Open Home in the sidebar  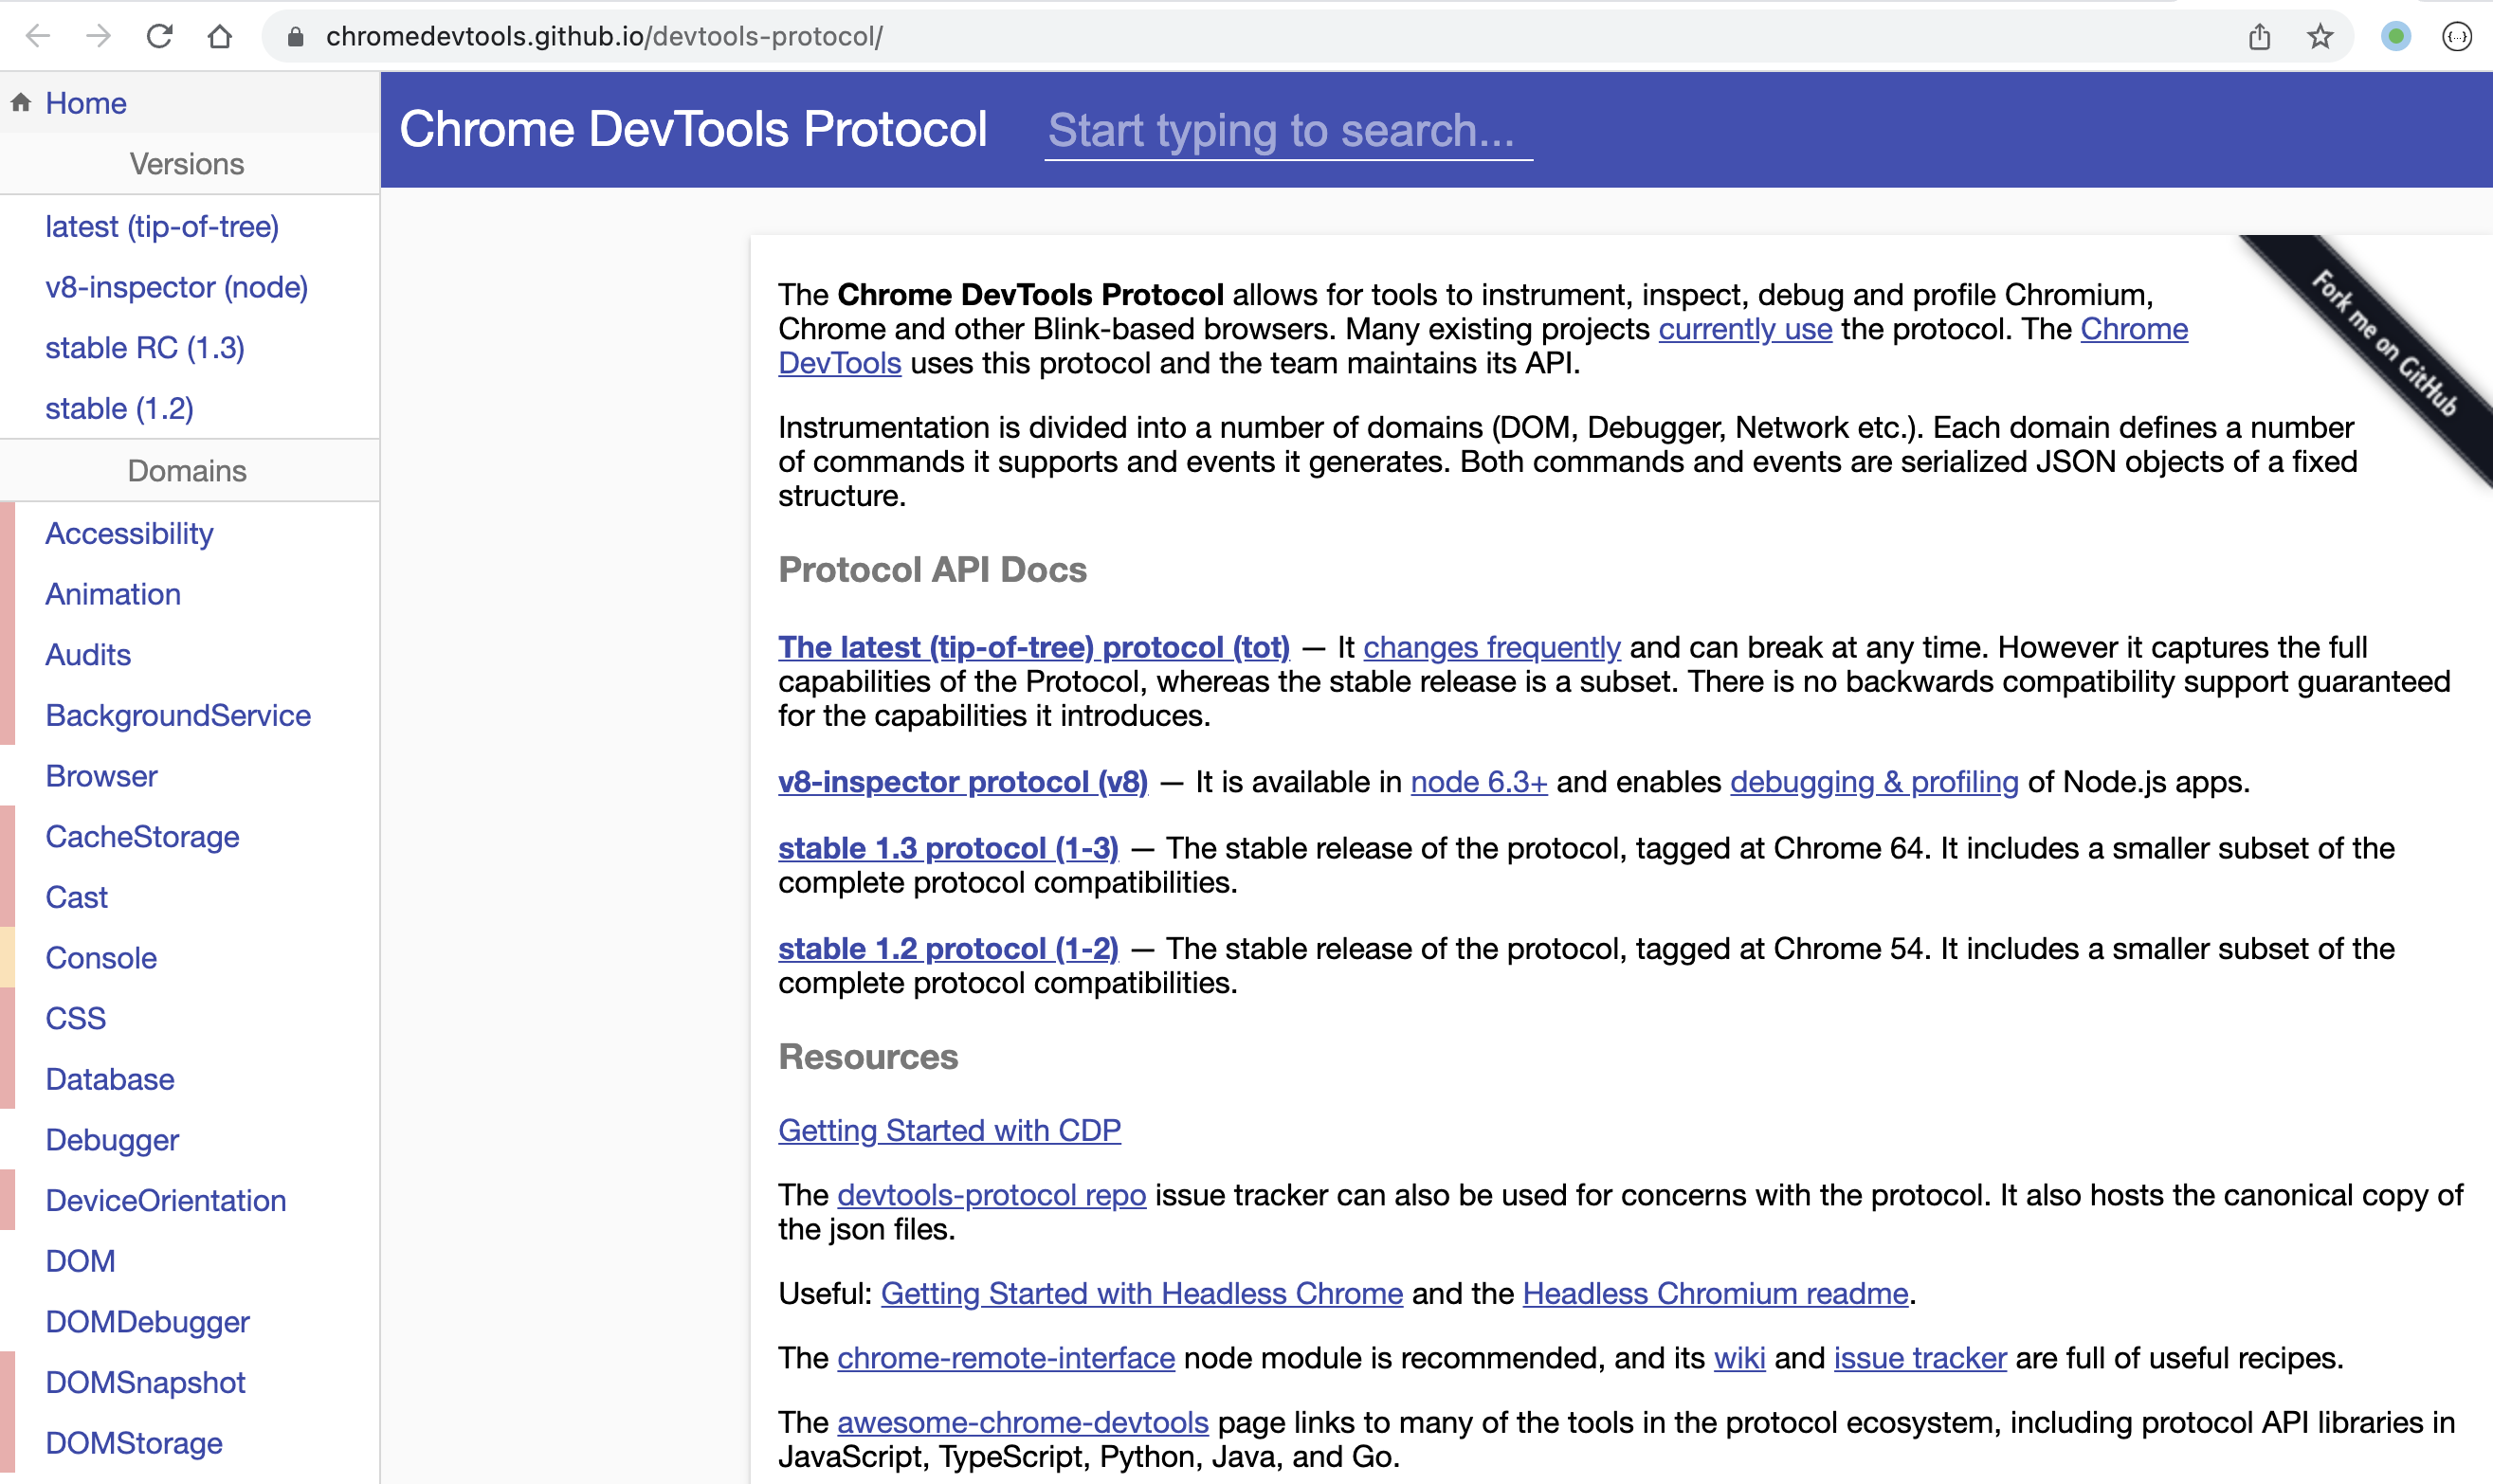click(x=86, y=103)
